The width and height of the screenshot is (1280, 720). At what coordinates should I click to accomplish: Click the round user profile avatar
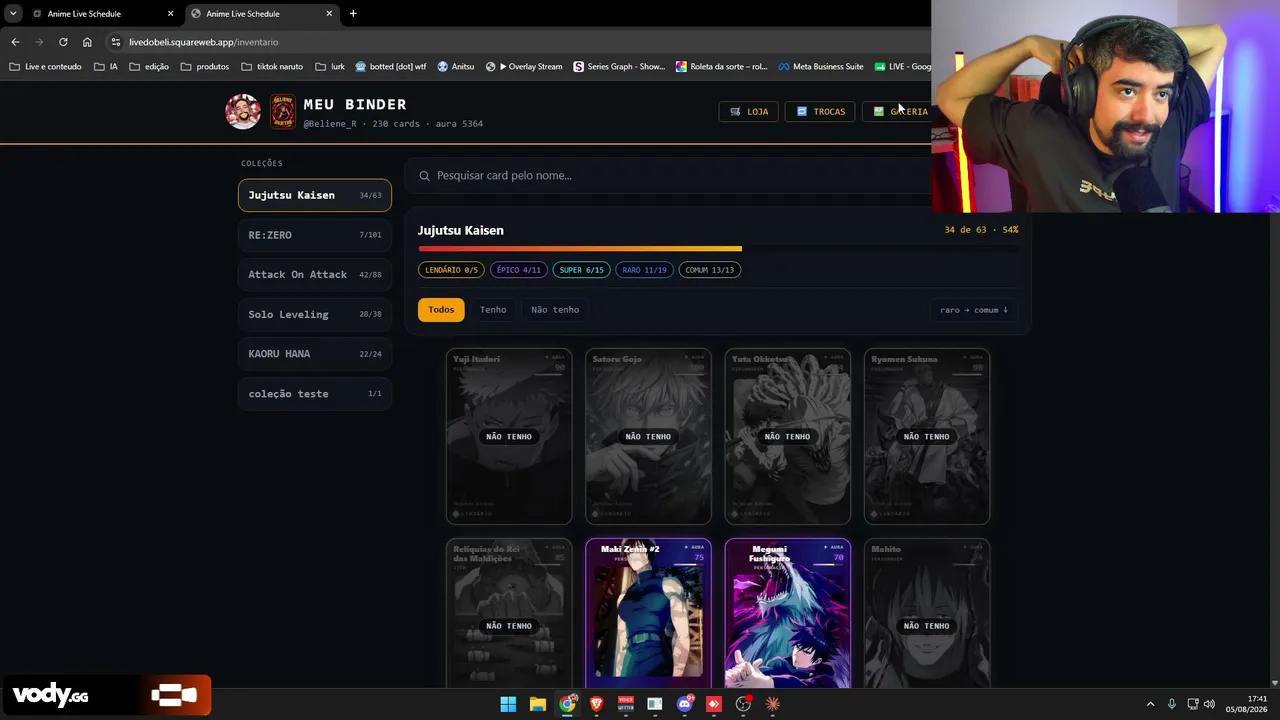click(243, 112)
